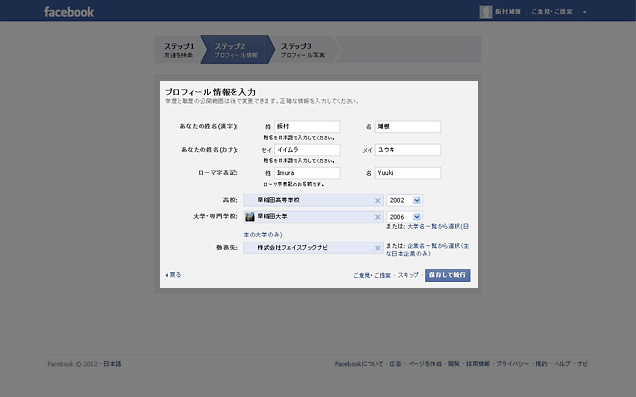636x397 pixels.
Task: Click the facebook logo
Action: pos(69,12)
